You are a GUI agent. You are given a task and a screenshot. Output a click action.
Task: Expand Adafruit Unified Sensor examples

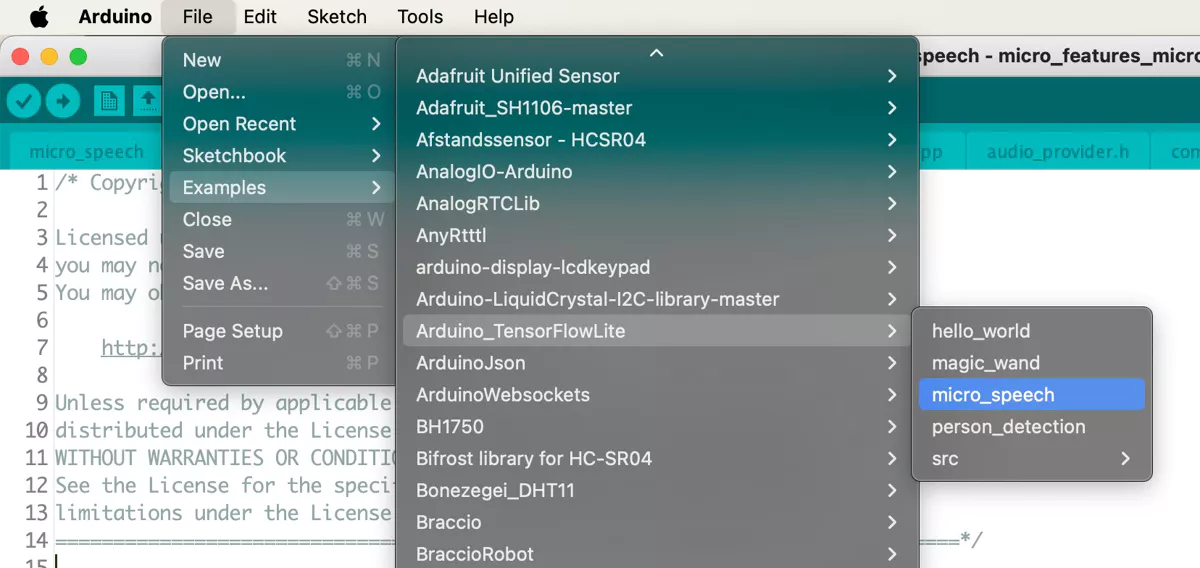(657, 76)
